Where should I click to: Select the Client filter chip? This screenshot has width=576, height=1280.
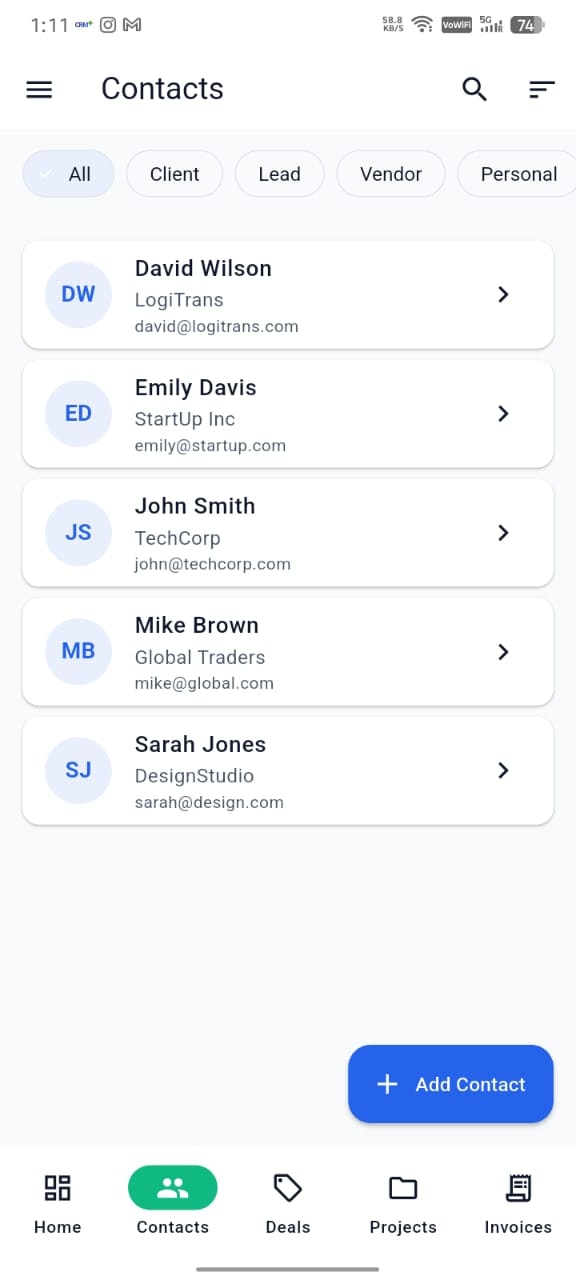(x=174, y=173)
